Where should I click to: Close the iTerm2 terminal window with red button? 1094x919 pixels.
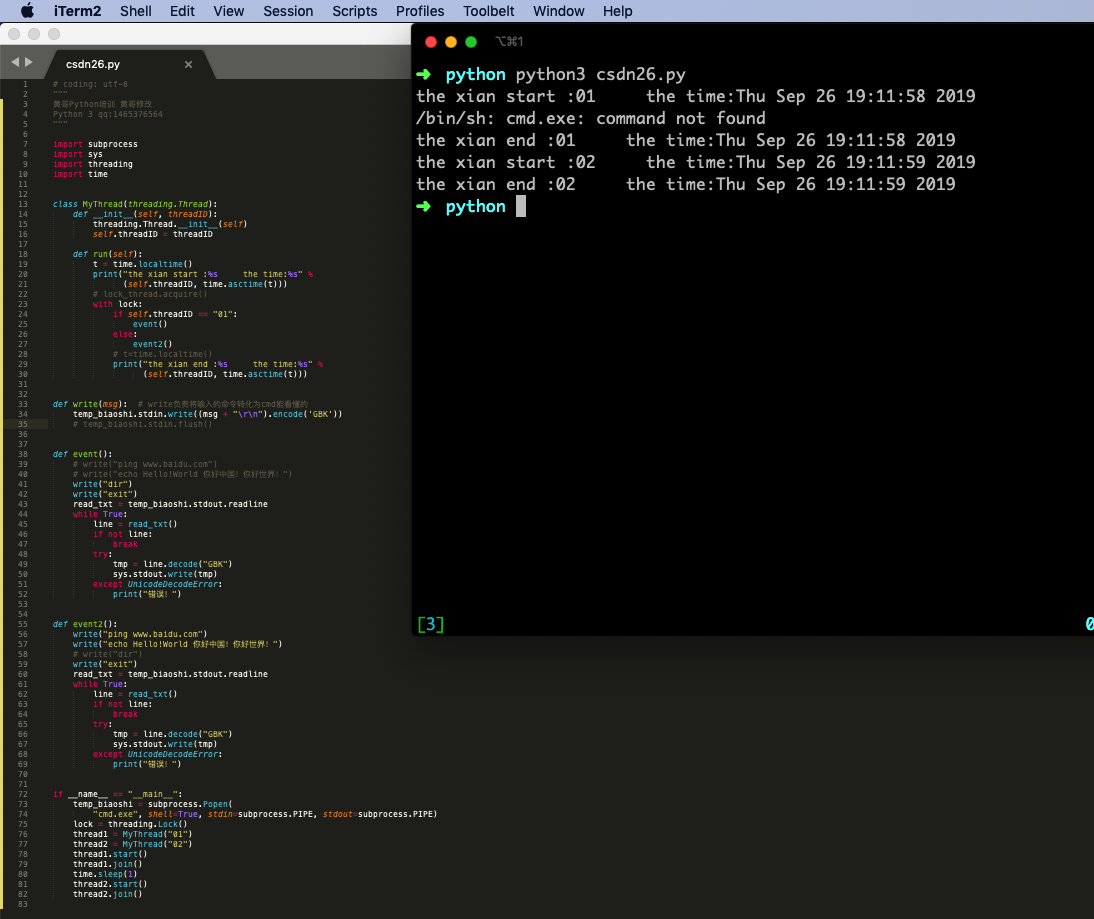[431, 42]
